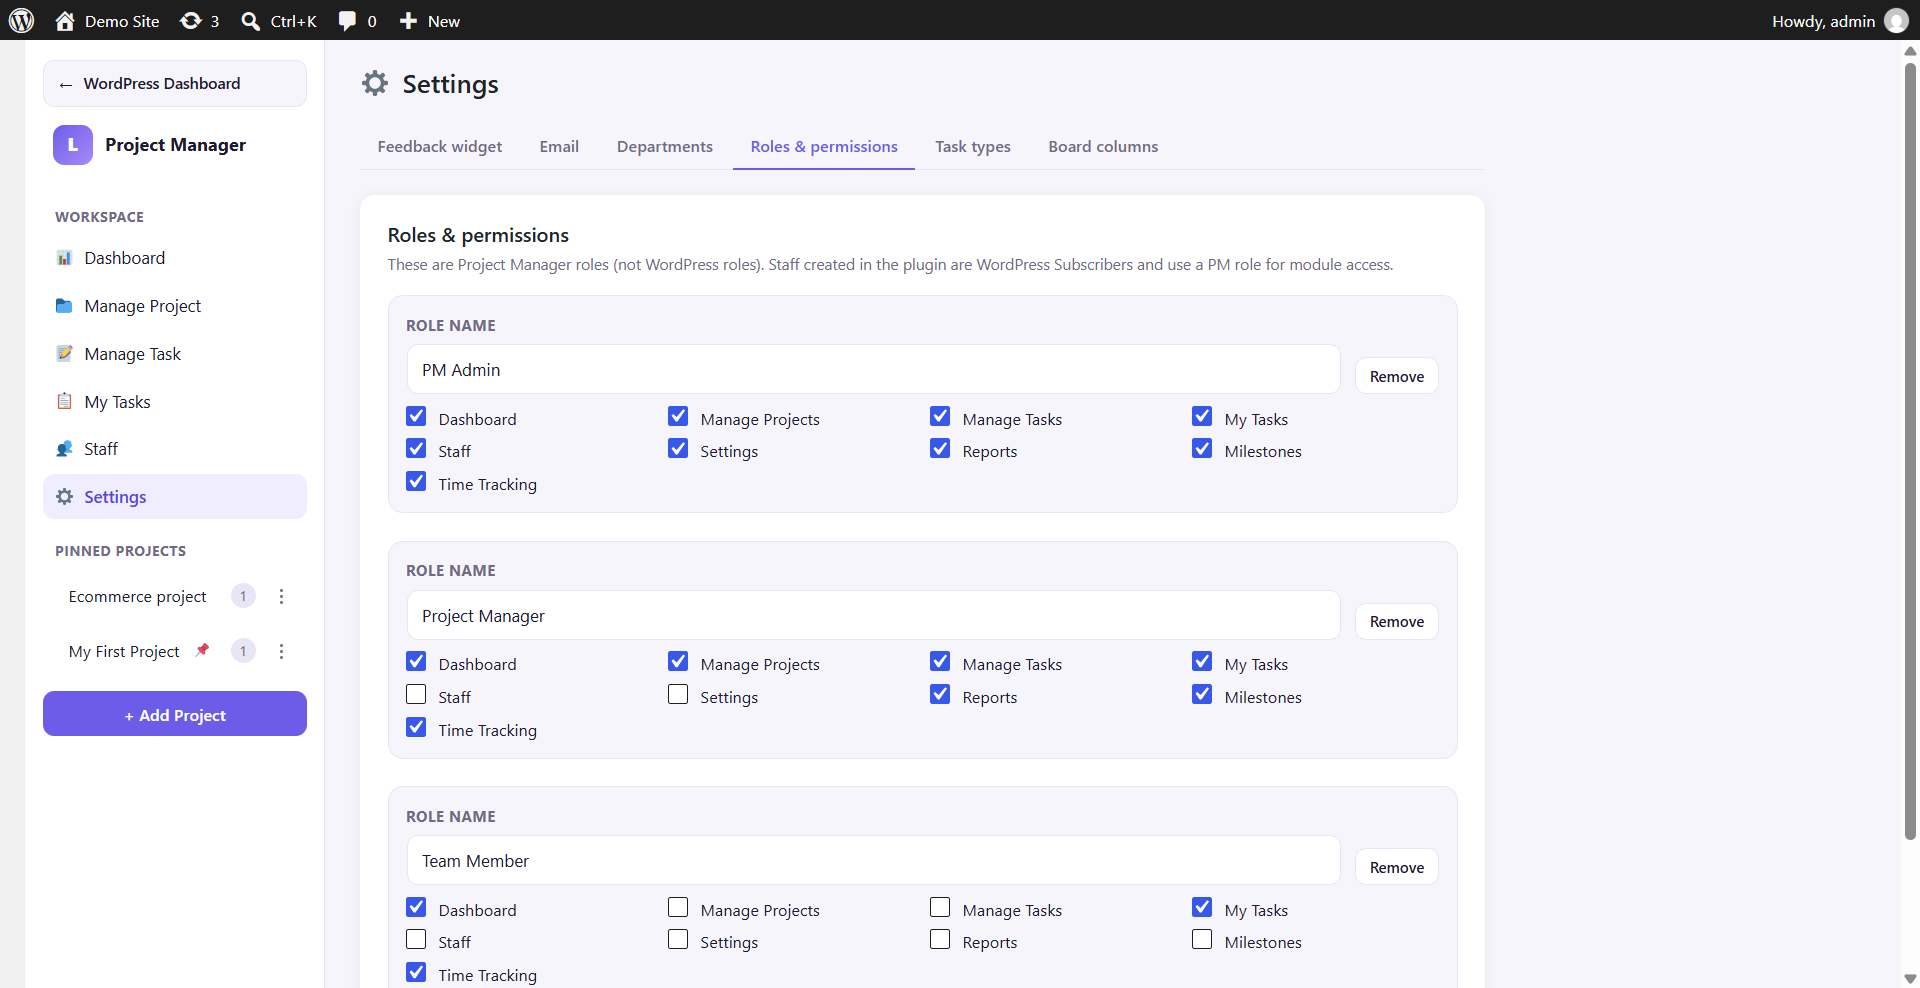Edit the Team Member role name field
Screen dimensions: 1920x988
(873, 860)
